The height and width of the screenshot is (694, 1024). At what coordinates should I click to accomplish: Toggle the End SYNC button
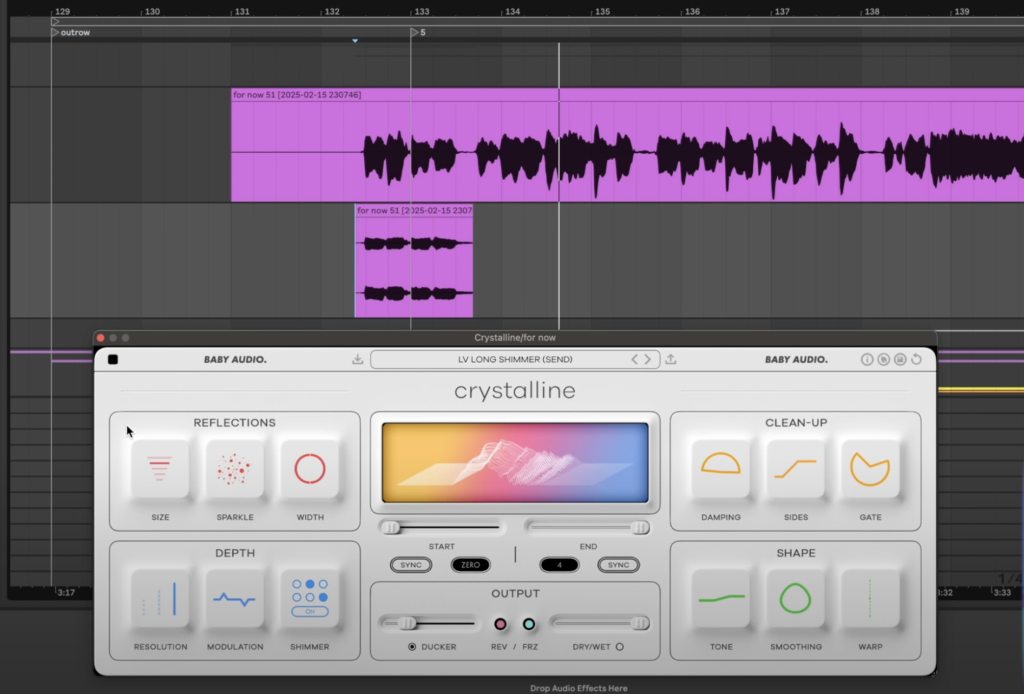coord(618,565)
